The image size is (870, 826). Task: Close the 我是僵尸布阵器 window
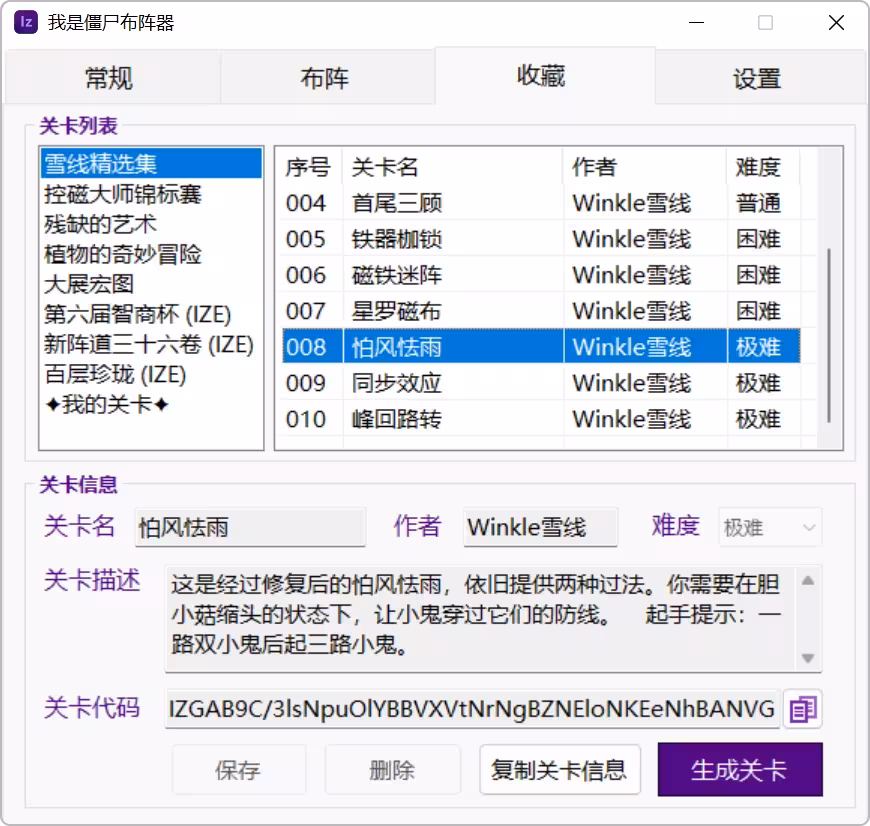click(836, 23)
